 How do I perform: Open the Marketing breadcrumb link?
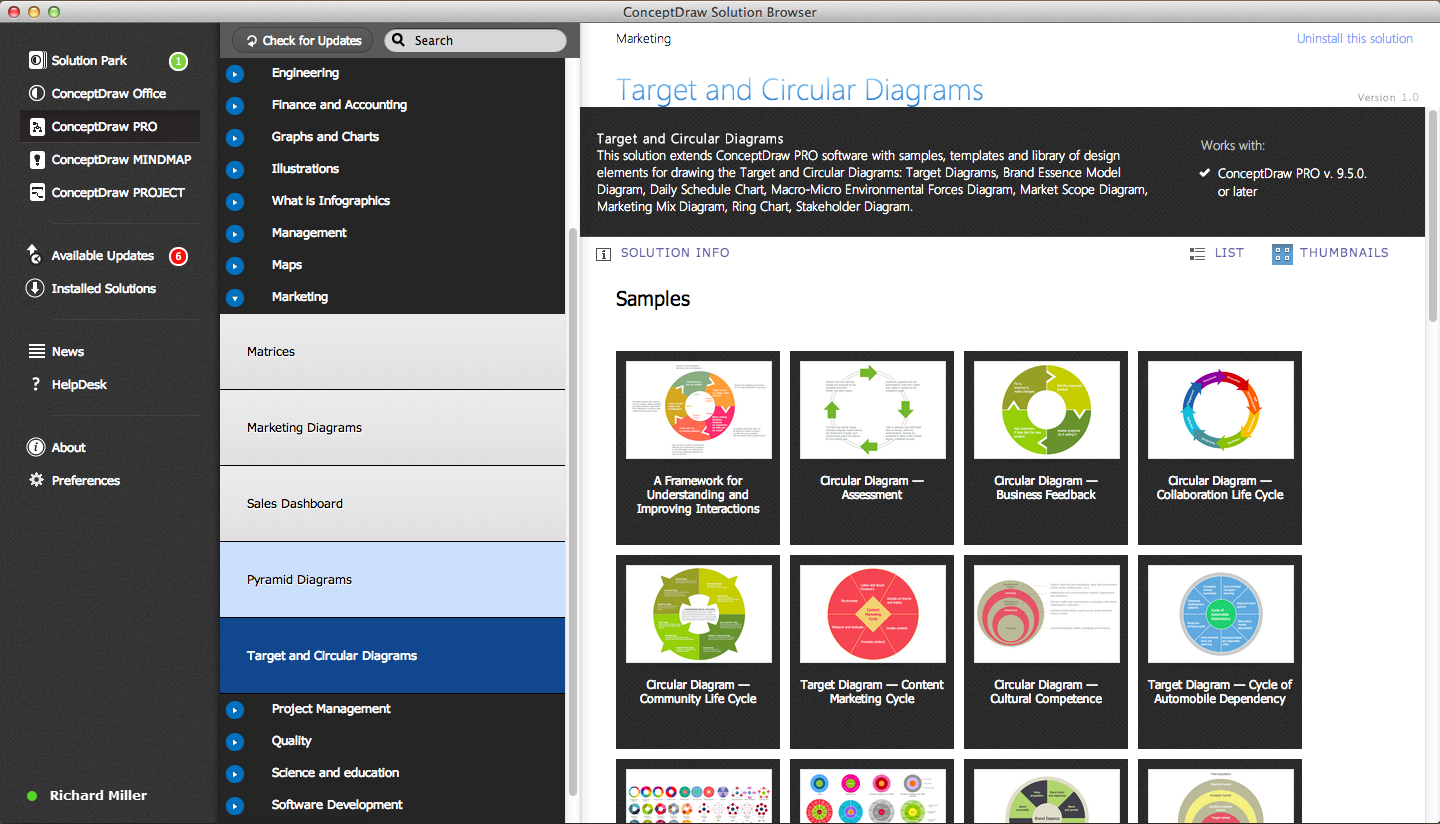[x=643, y=39]
